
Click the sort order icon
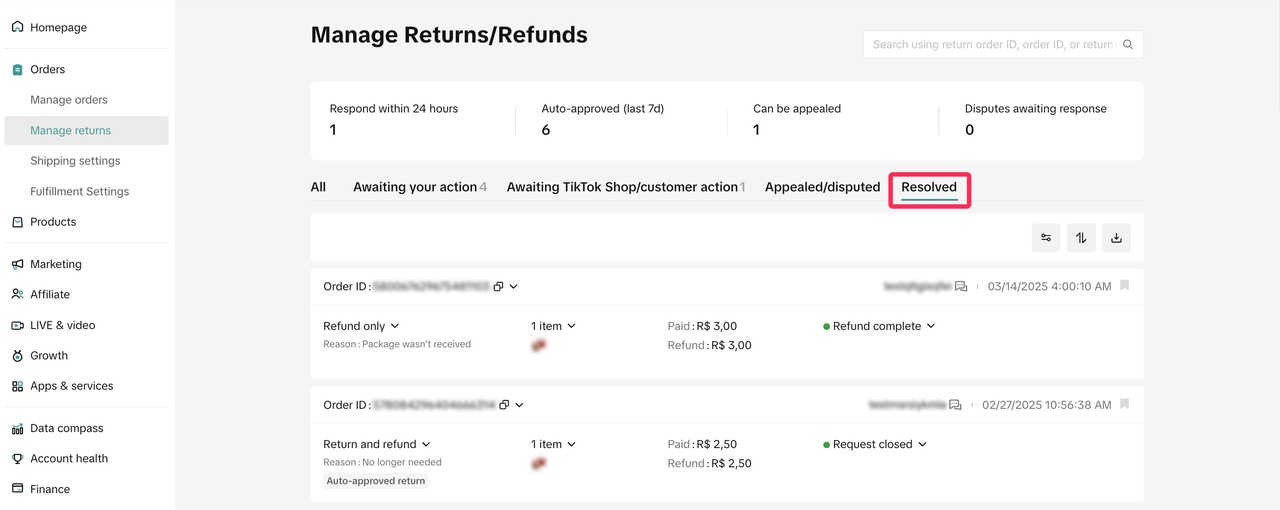click(1081, 238)
